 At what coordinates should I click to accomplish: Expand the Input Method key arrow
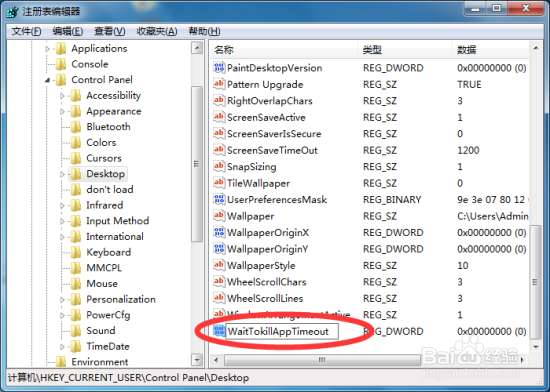pos(62,221)
